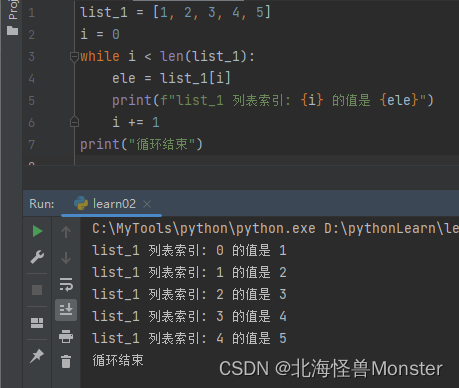
Task: Click the {ele} placeholder in f-string
Action: (x=399, y=100)
